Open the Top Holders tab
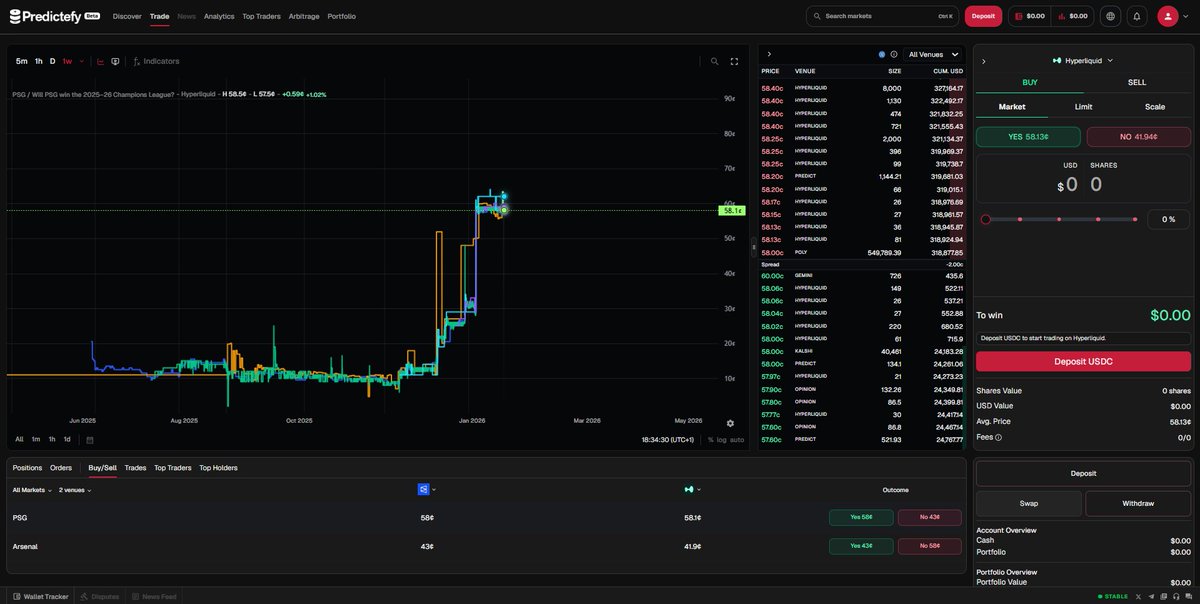The height and width of the screenshot is (604, 1200). click(x=218, y=467)
